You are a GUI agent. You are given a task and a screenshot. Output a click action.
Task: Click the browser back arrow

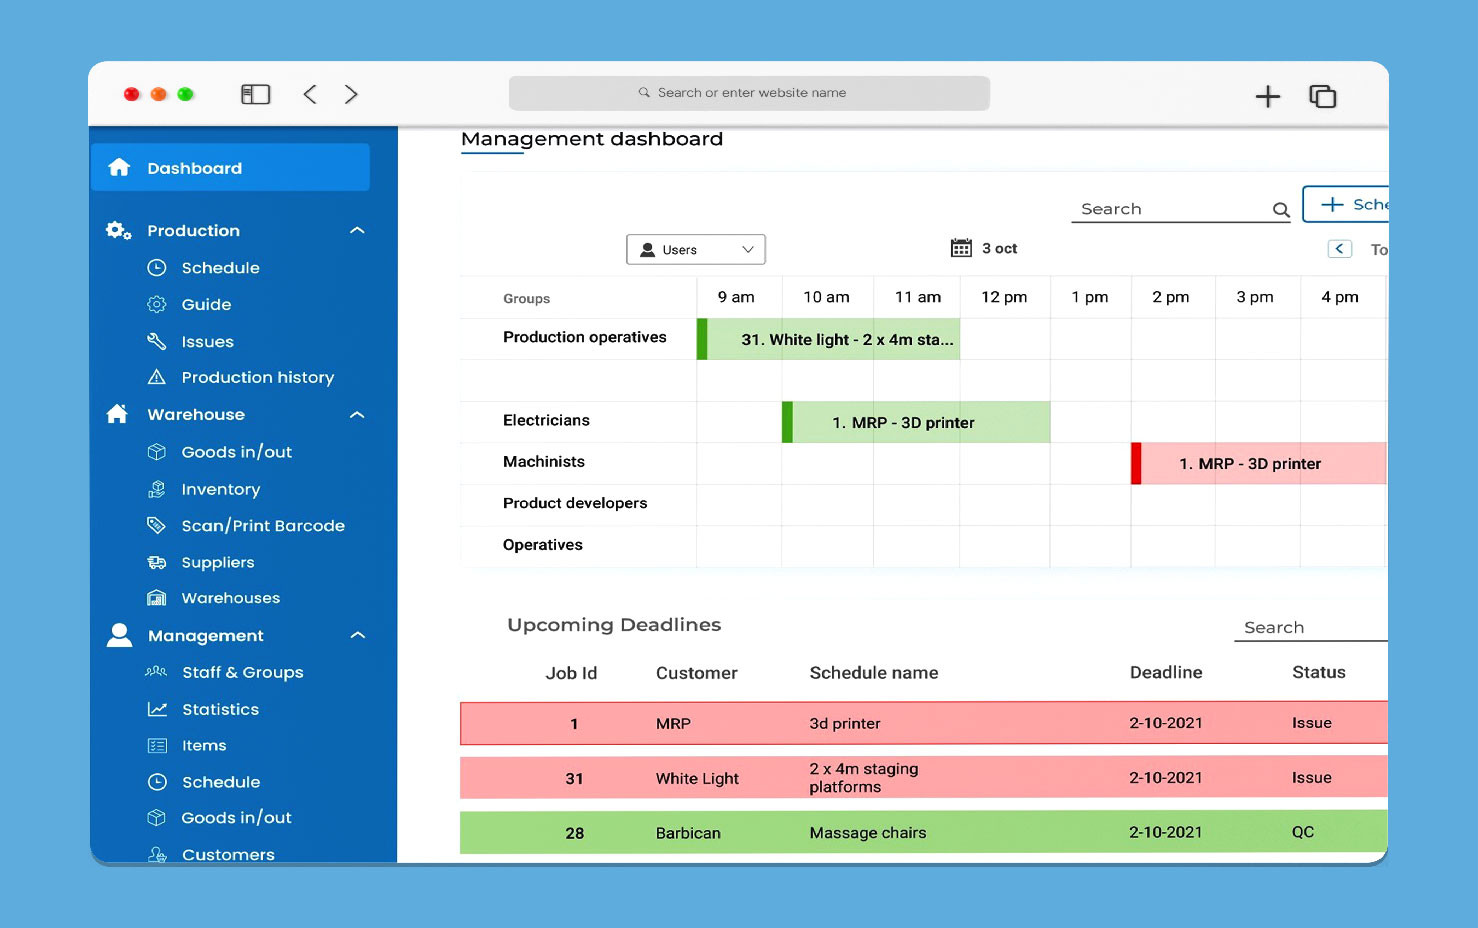tap(310, 94)
